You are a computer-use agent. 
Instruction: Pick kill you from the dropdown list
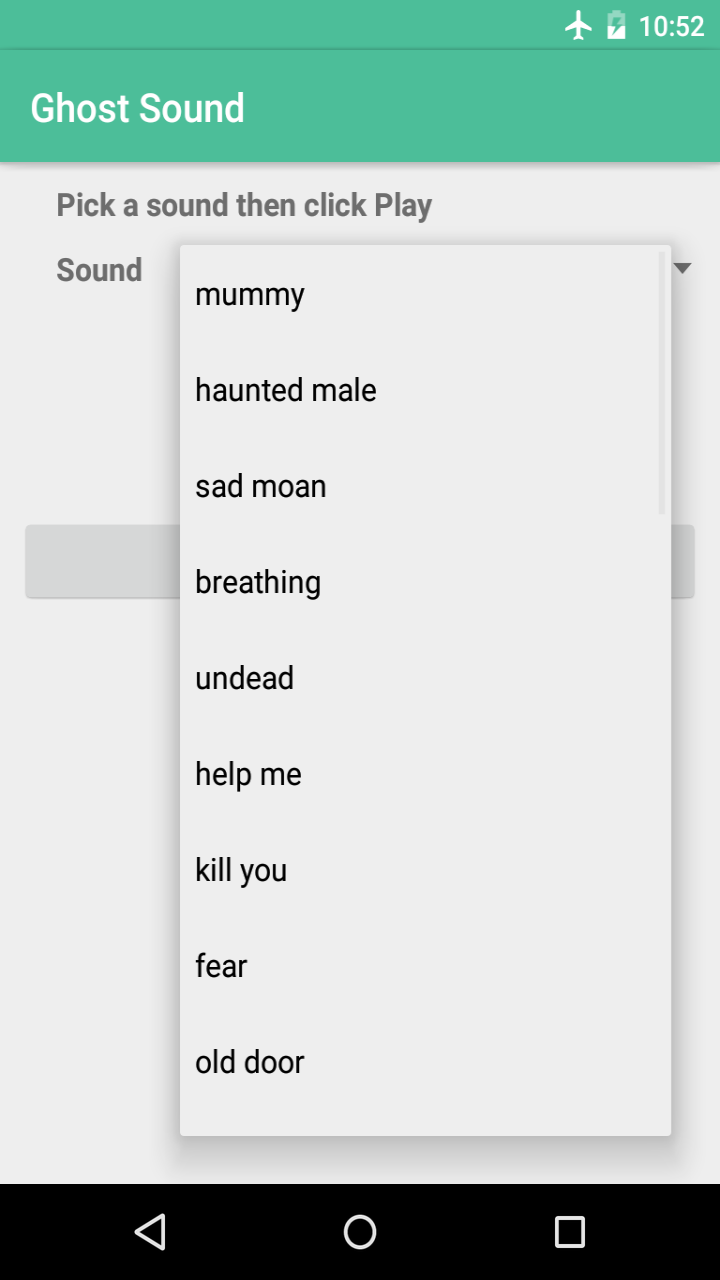[x=241, y=870]
